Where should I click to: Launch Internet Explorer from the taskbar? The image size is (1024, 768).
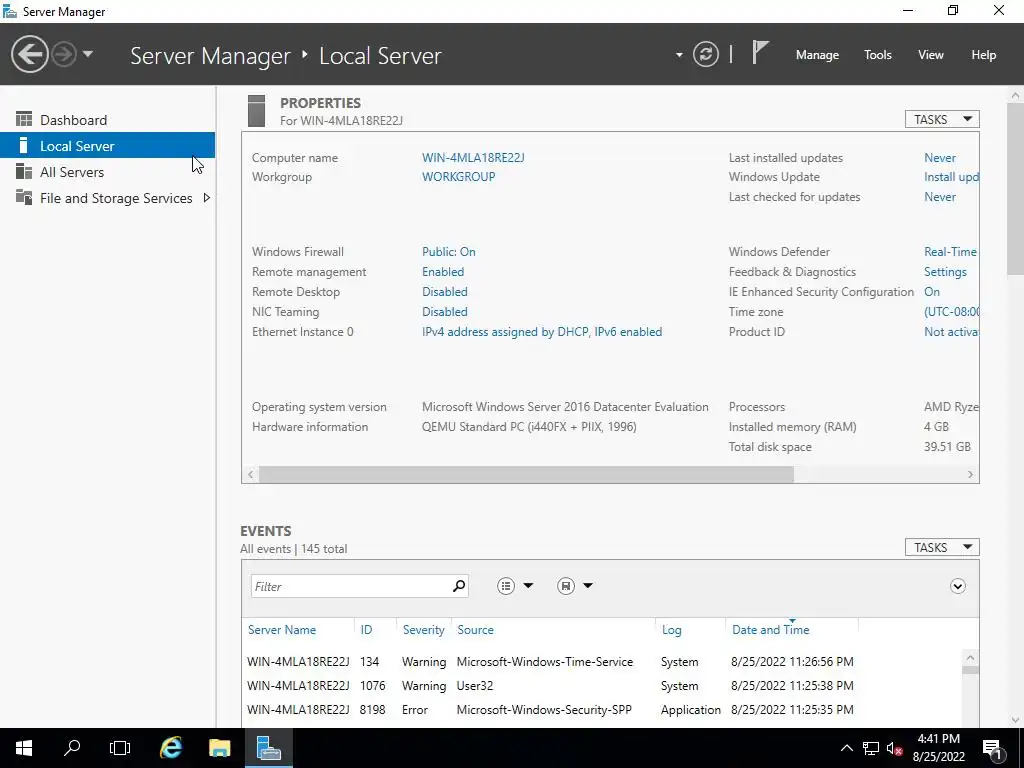171,748
